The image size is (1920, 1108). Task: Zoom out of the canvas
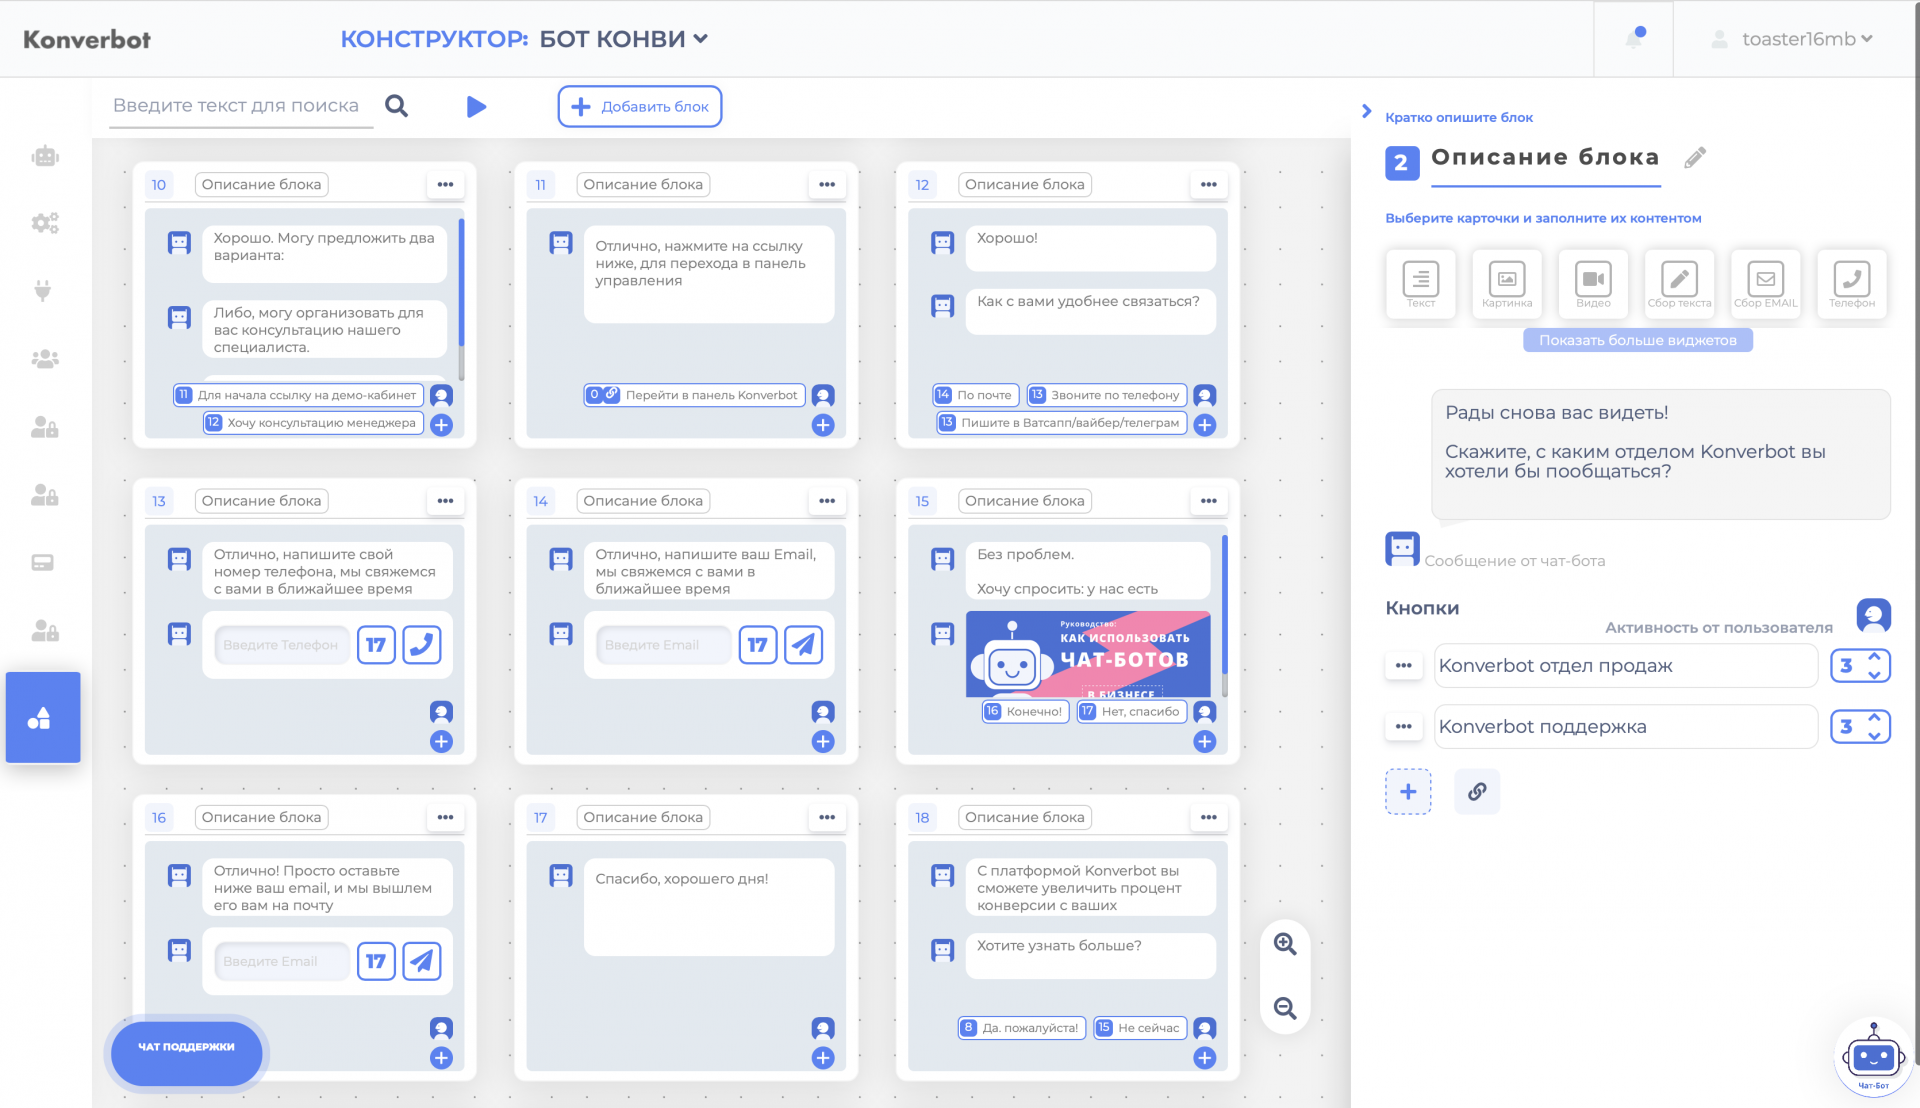coord(1285,1009)
